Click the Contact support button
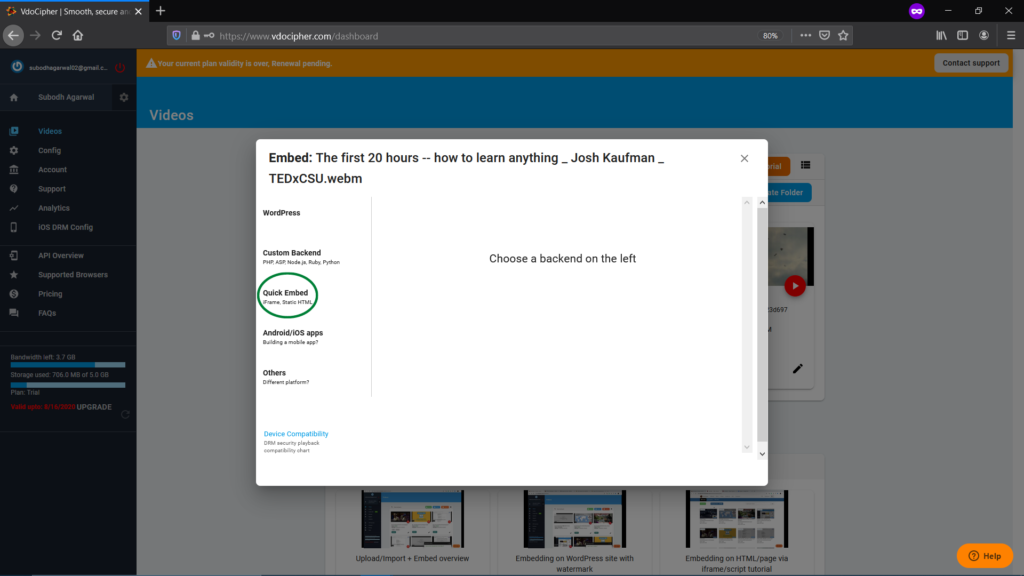Viewport: 1024px width, 576px height. (x=970, y=63)
